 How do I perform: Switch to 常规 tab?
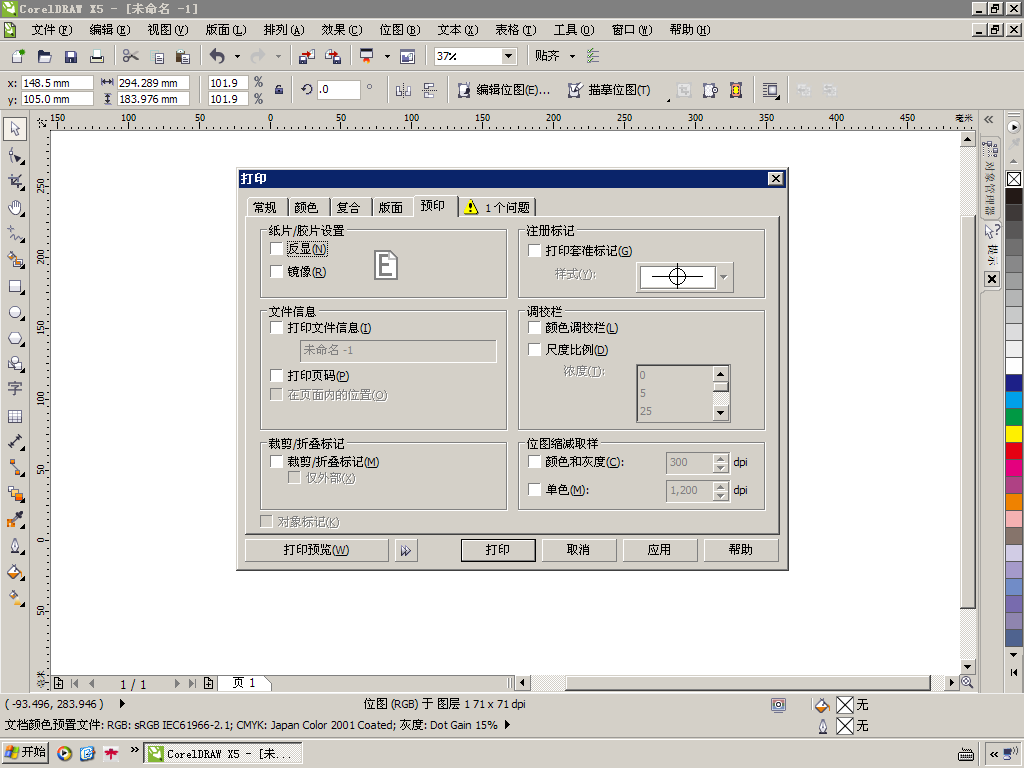(x=265, y=208)
